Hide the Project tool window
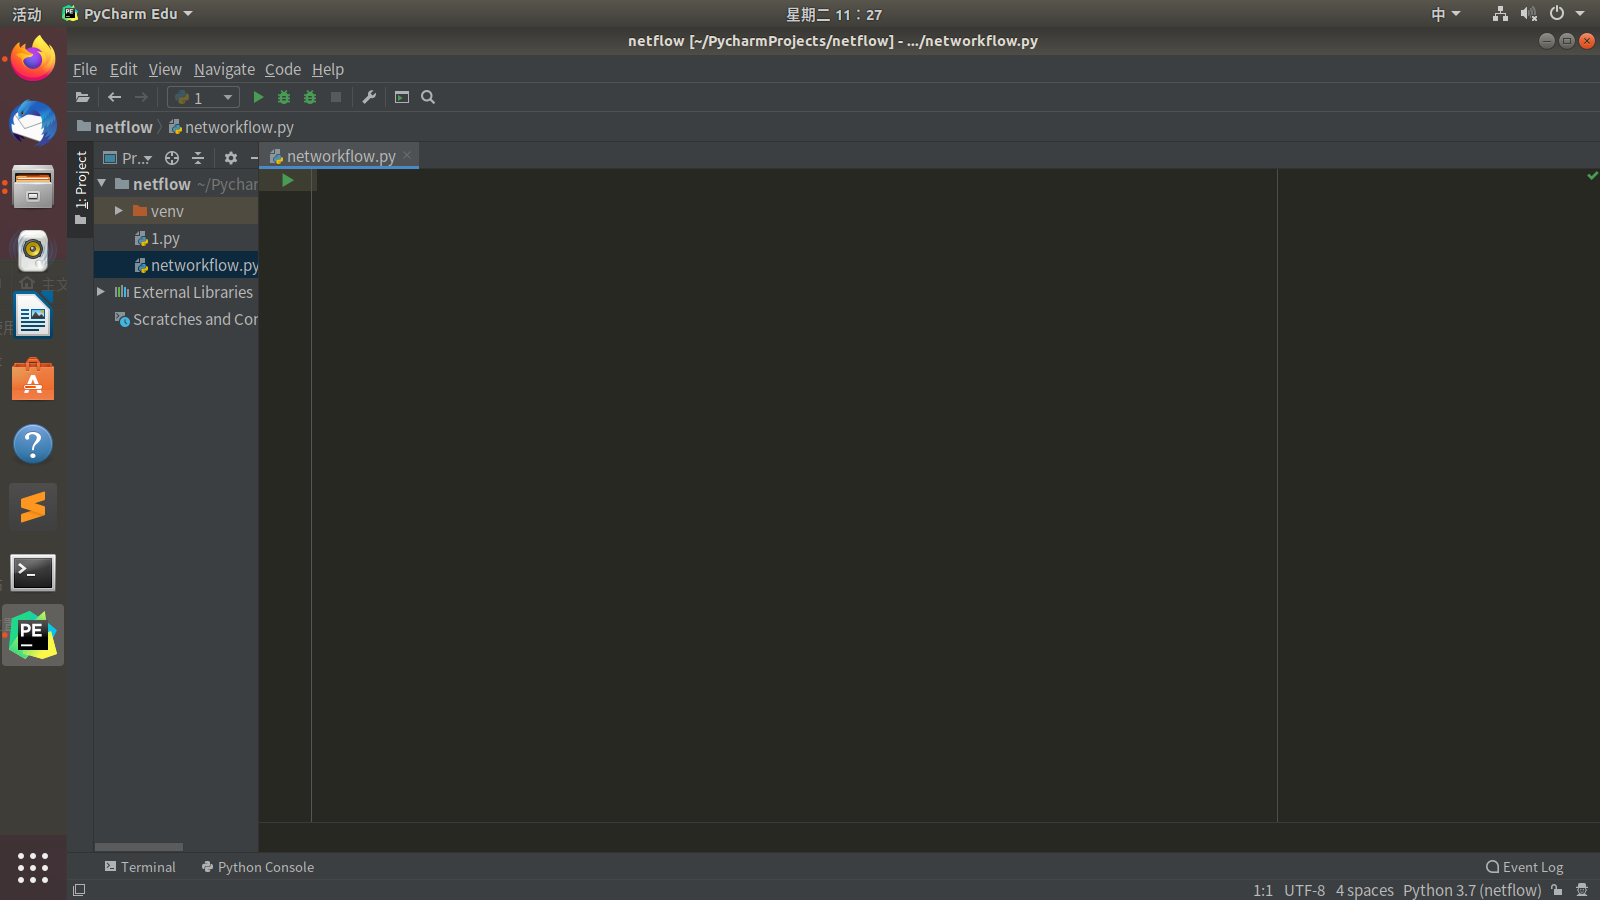1600x900 pixels. pos(252,158)
